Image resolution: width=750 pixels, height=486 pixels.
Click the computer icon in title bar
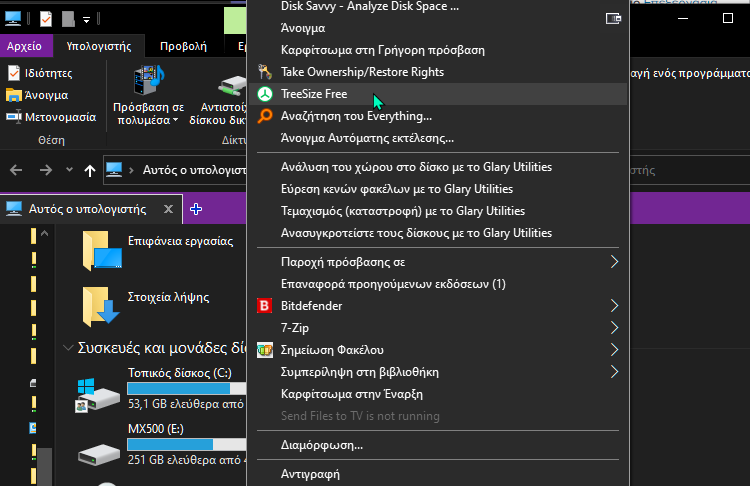[13, 19]
